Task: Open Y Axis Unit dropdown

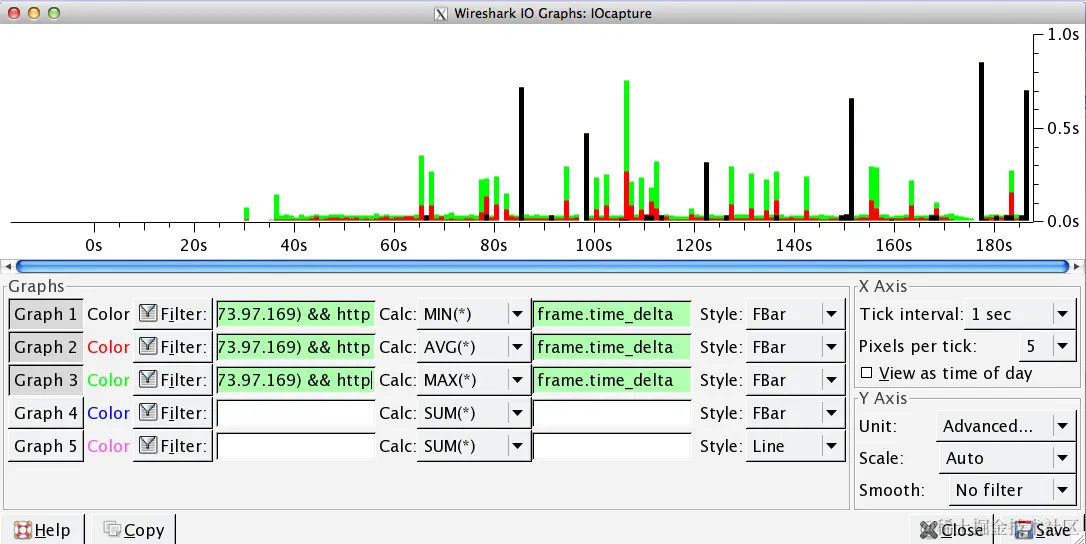Action: pos(1006,425)
